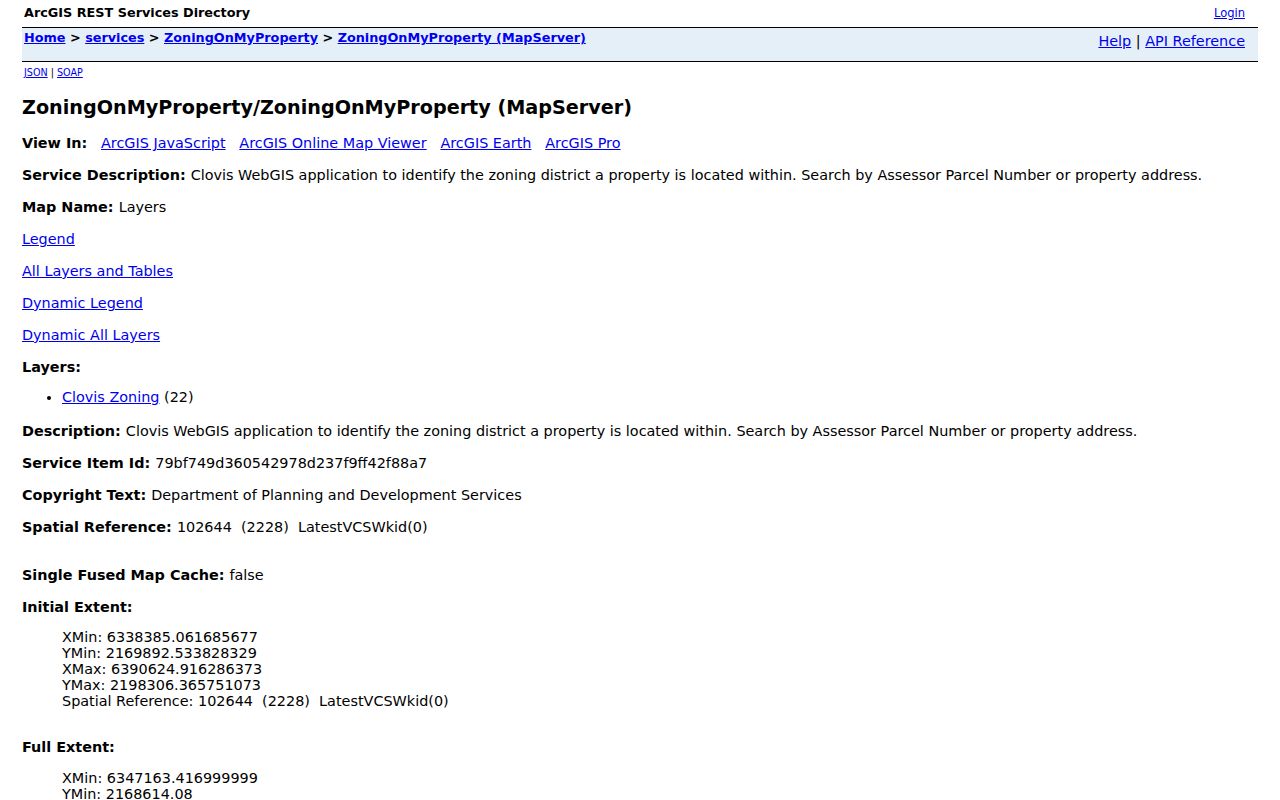The image size is (1280, 800).
Task: Open the Help link
Action: click(1115, 41)
